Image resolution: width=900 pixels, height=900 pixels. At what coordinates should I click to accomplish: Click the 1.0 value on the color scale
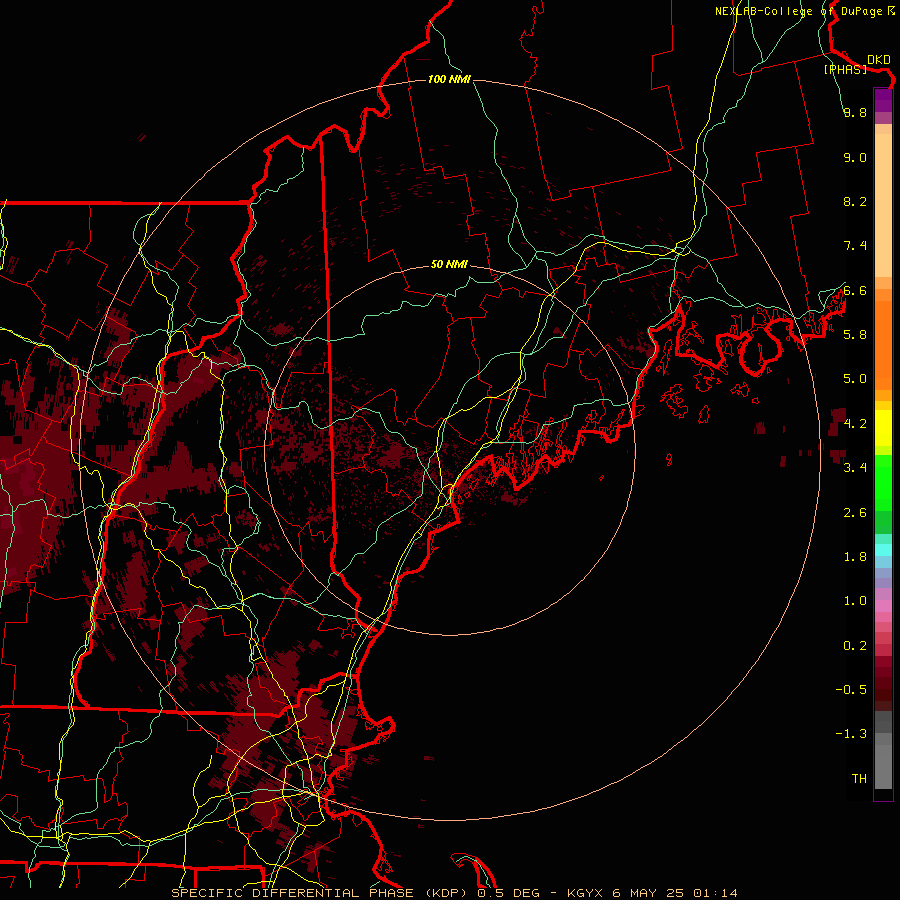pos(855,601)
